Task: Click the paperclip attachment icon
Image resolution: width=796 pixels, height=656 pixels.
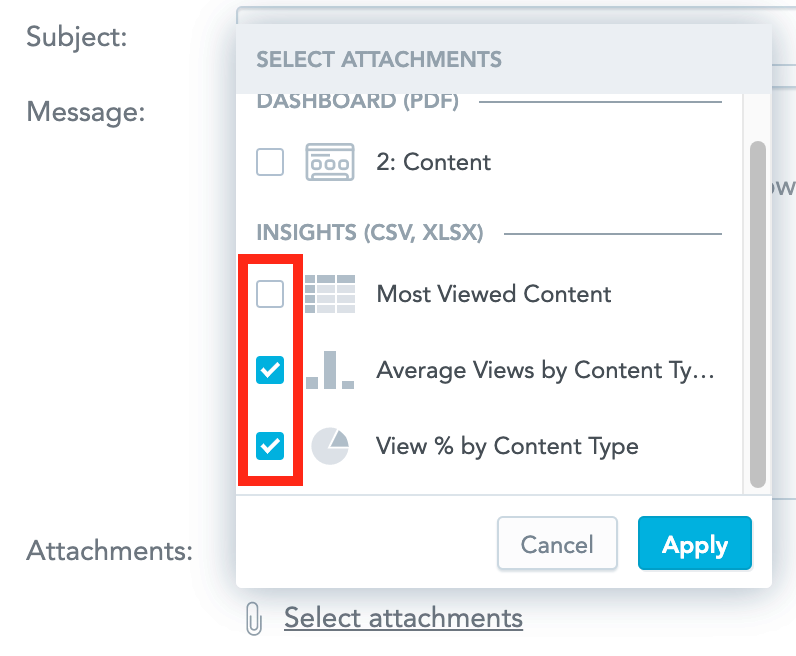Action: [254, 620]
